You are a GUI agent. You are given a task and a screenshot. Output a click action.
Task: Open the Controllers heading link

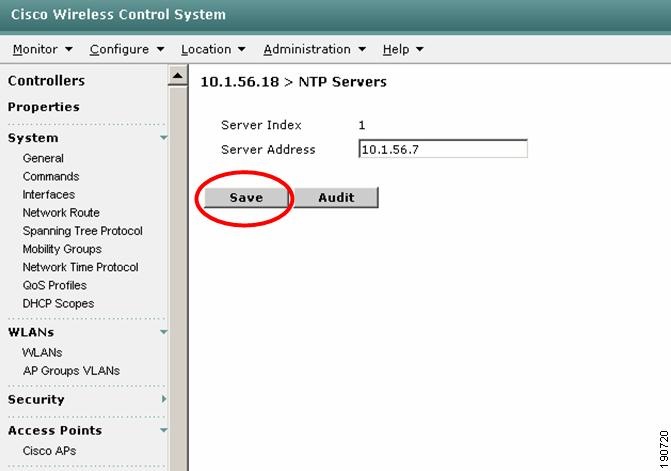(x=46, y=81)
